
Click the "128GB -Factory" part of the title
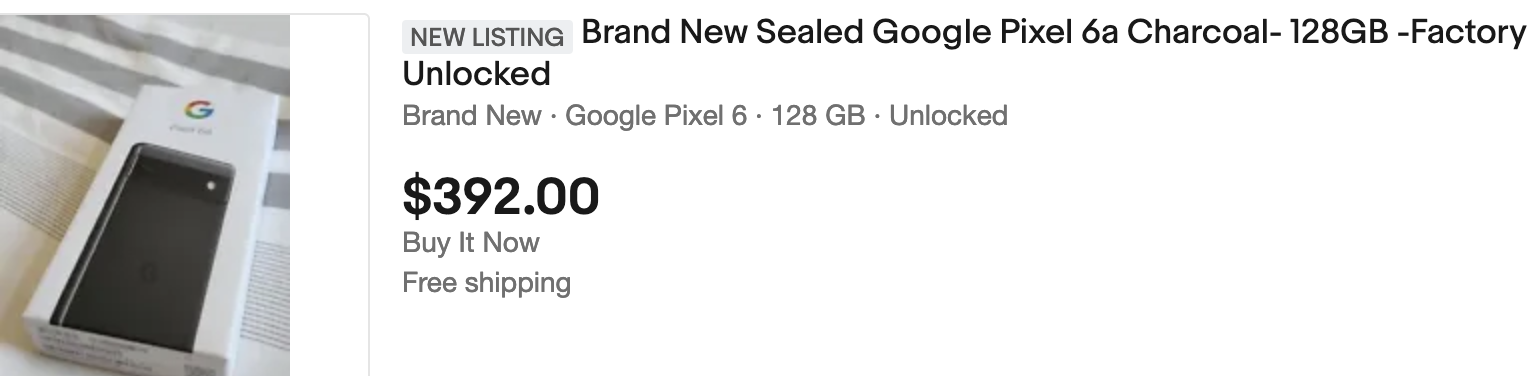pyautogui.click(x=1407, y=33)
